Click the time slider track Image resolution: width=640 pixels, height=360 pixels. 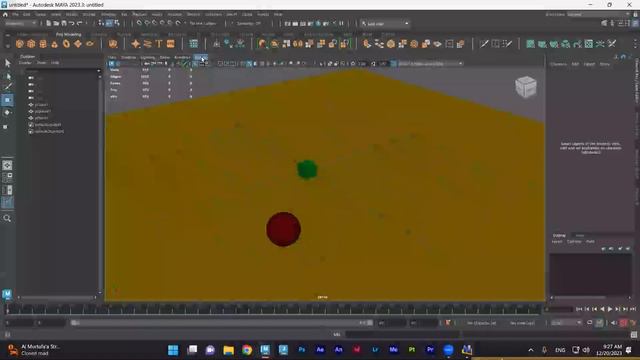tap(273, 309)
